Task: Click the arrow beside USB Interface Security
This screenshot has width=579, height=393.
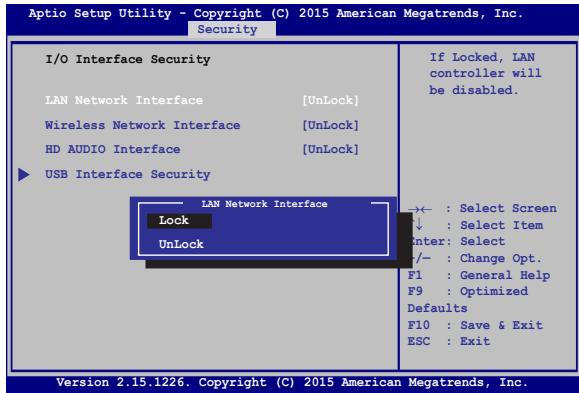Action: (24, 174)
